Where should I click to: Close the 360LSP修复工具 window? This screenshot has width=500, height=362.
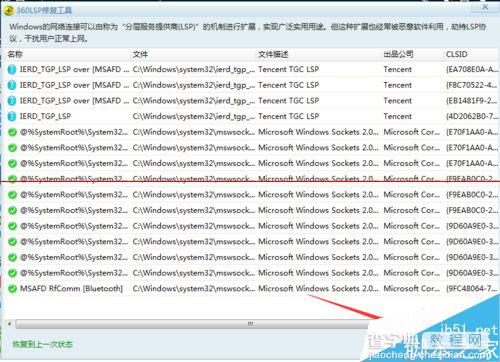click(485, 7)
